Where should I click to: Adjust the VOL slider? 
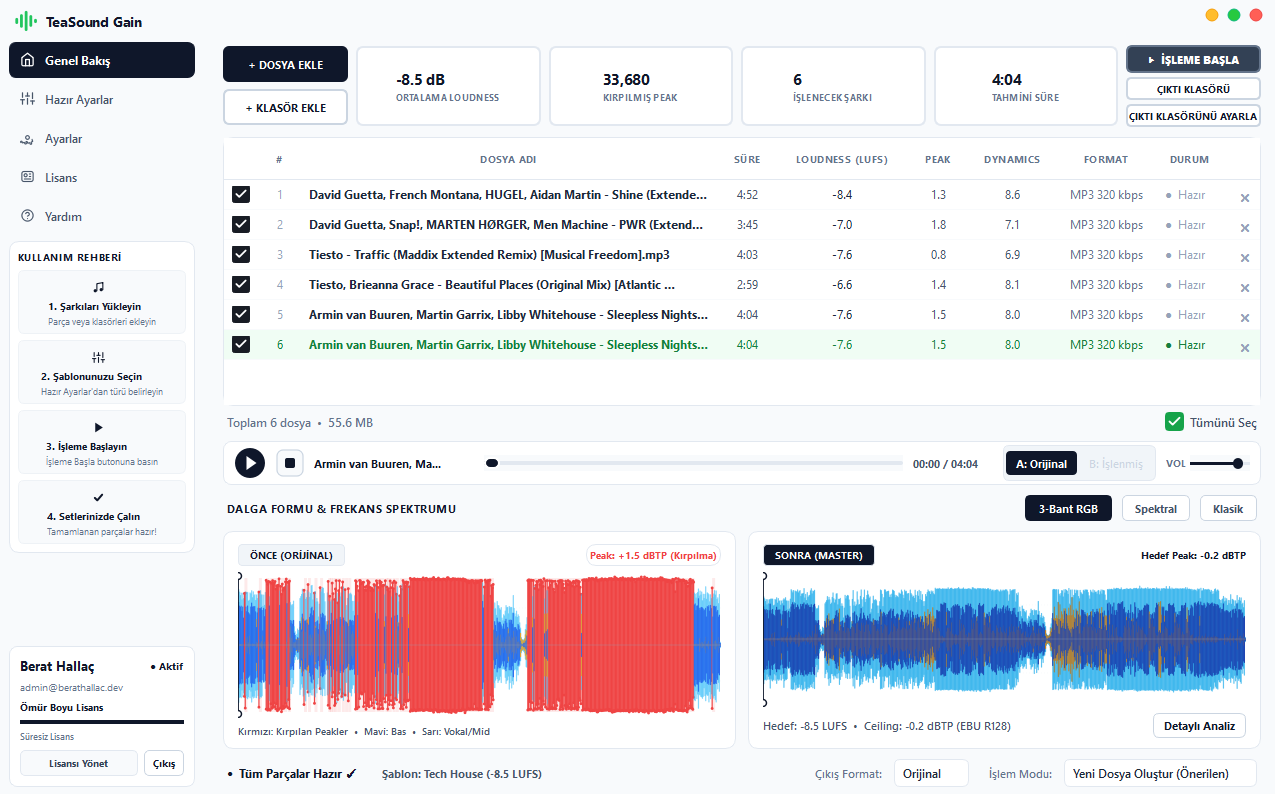pos(1218,463)
